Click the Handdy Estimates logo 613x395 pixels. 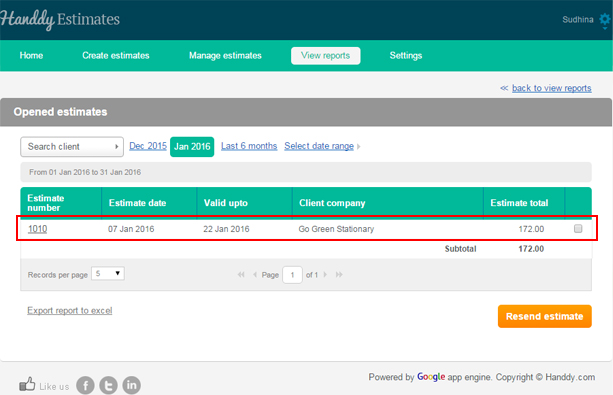[x=60, y=20]
